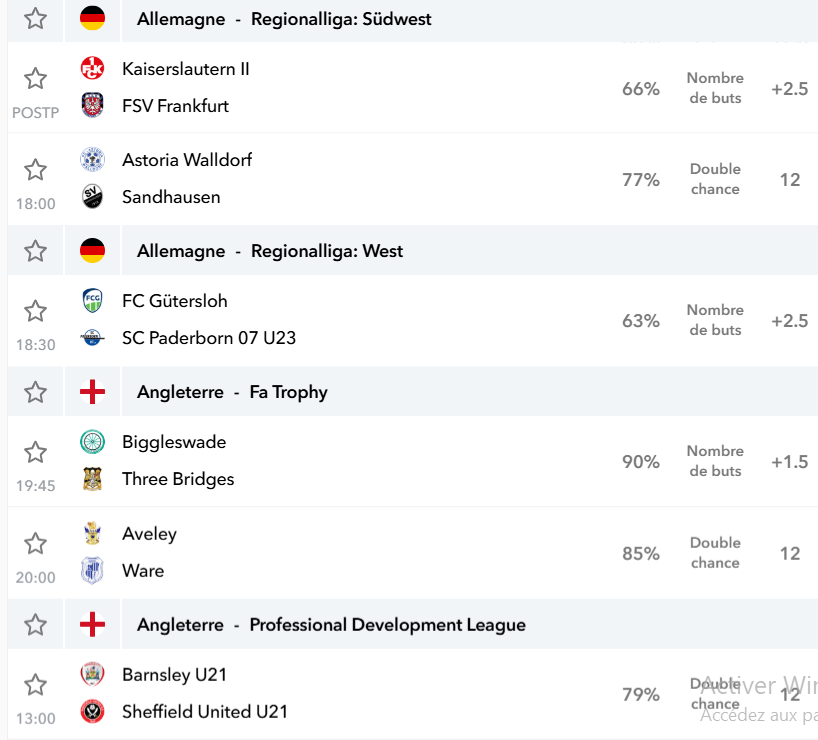The height and width of the screenshot is (740, 818).
Task: Click the Barnsley U21 club logo
Action: [92, 674]
